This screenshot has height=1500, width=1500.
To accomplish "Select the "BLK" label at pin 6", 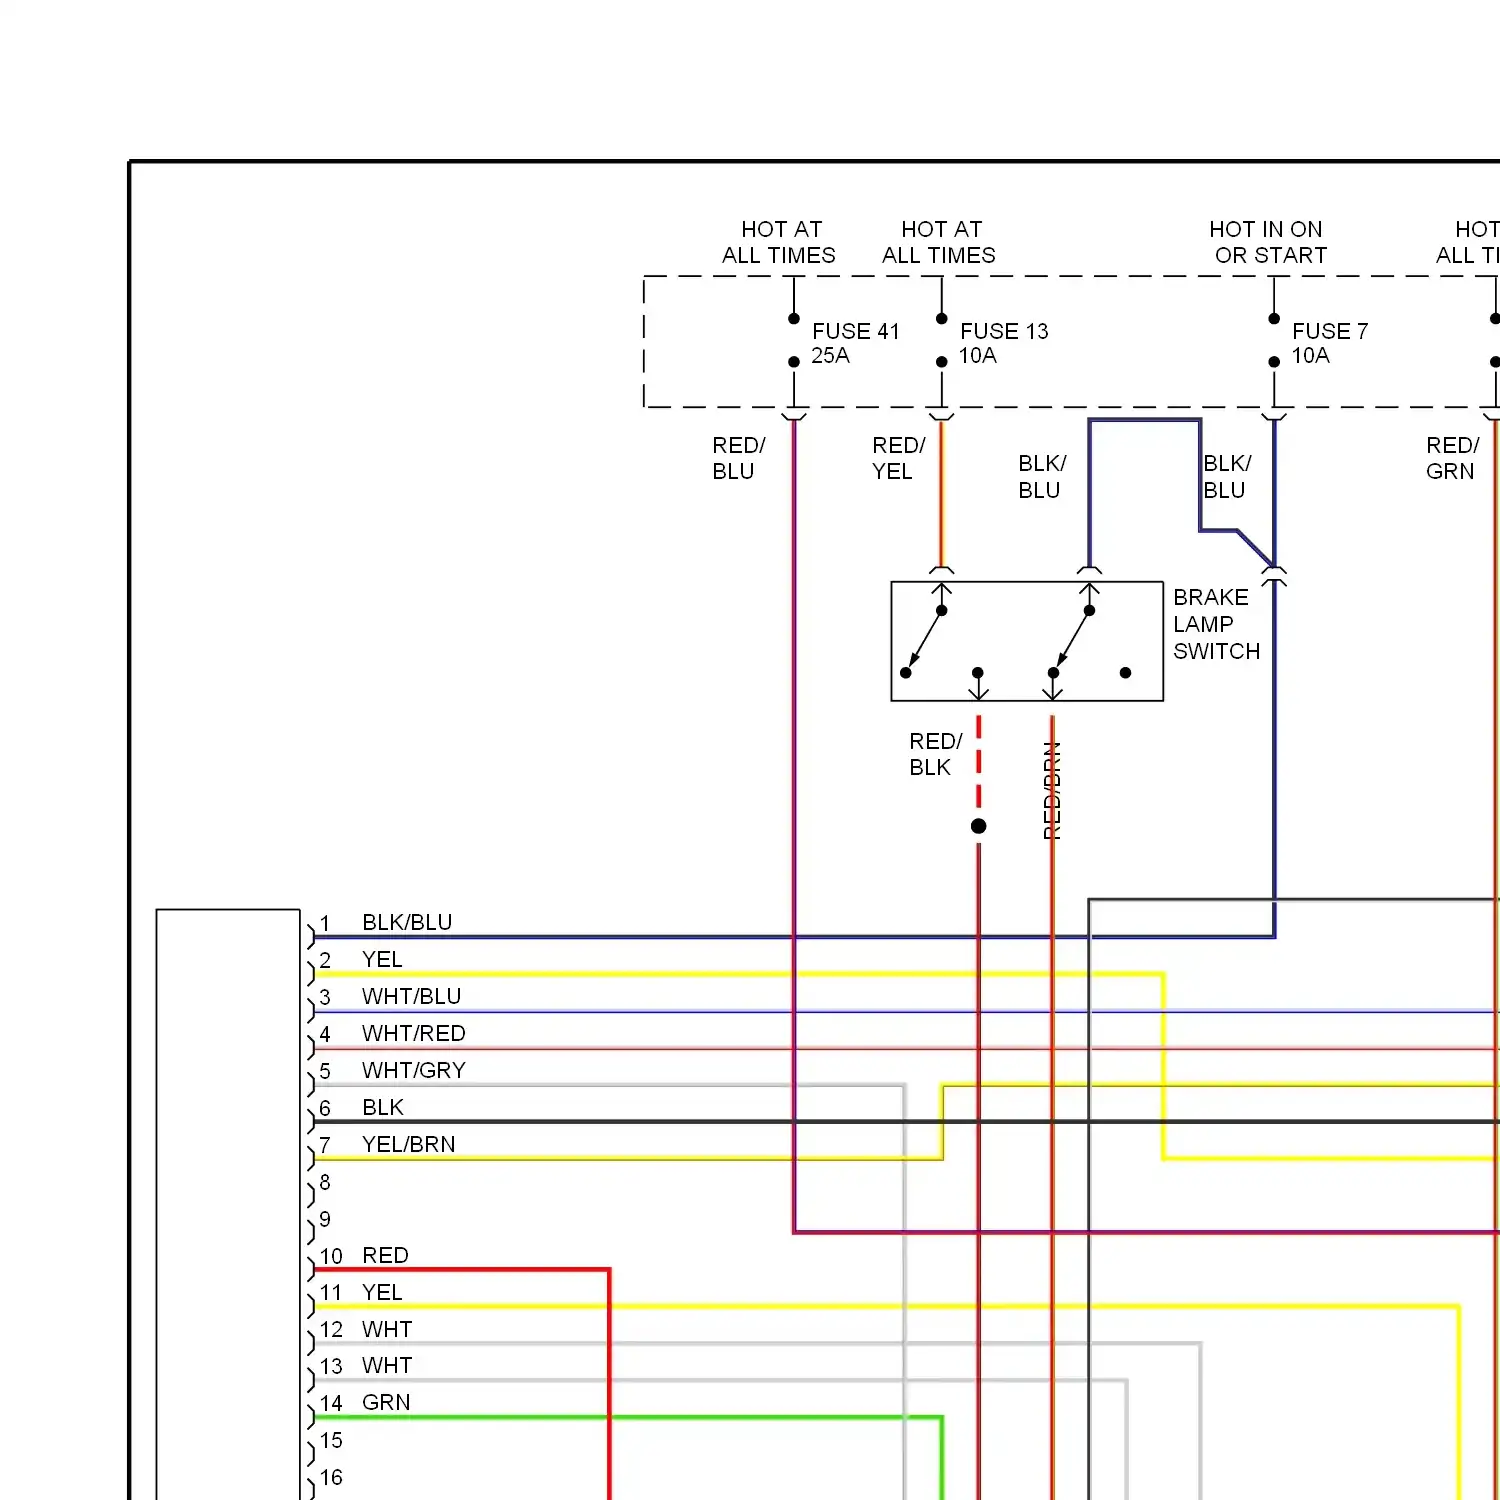I will (383, 1107).
